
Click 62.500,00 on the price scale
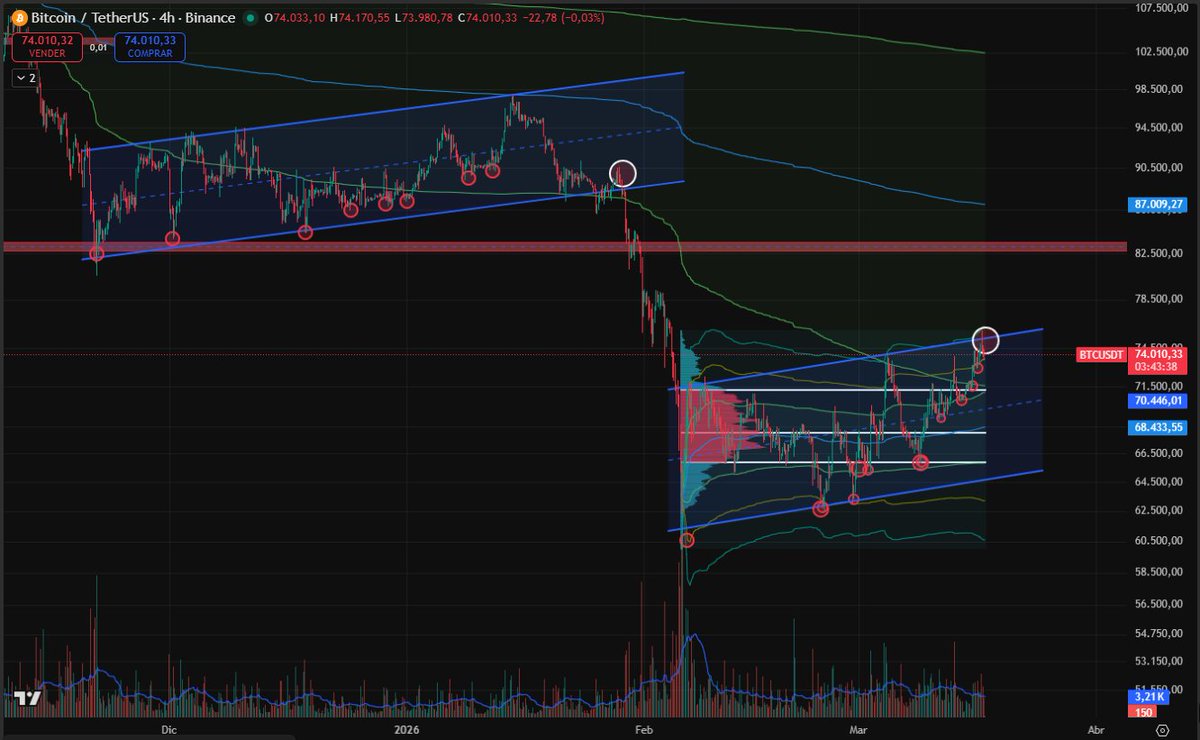click(x=1161, y=511)
